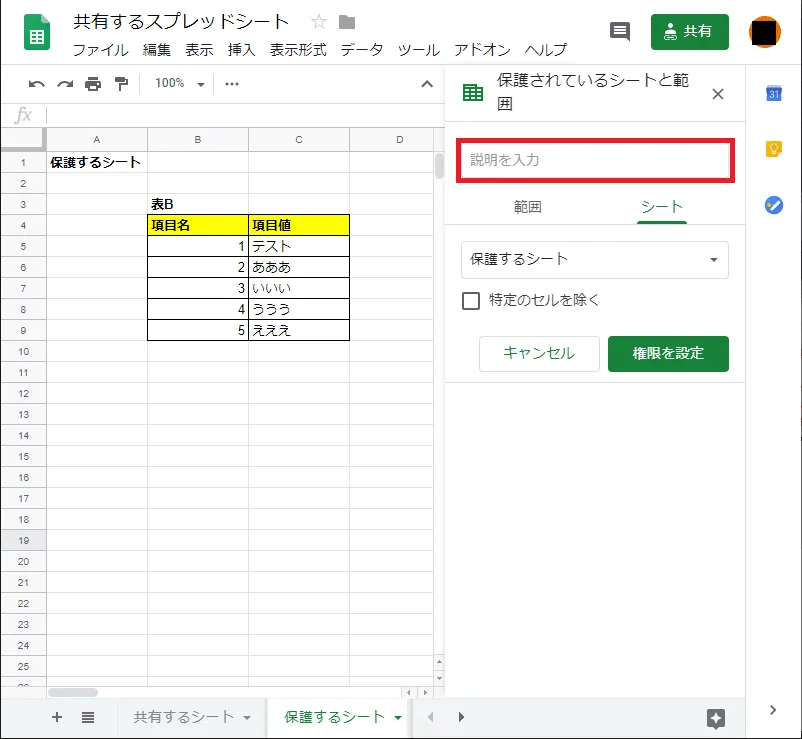Open the all sheets list icon
The width and height of the screenshot is (802, 739).
(x=88, y=718)
